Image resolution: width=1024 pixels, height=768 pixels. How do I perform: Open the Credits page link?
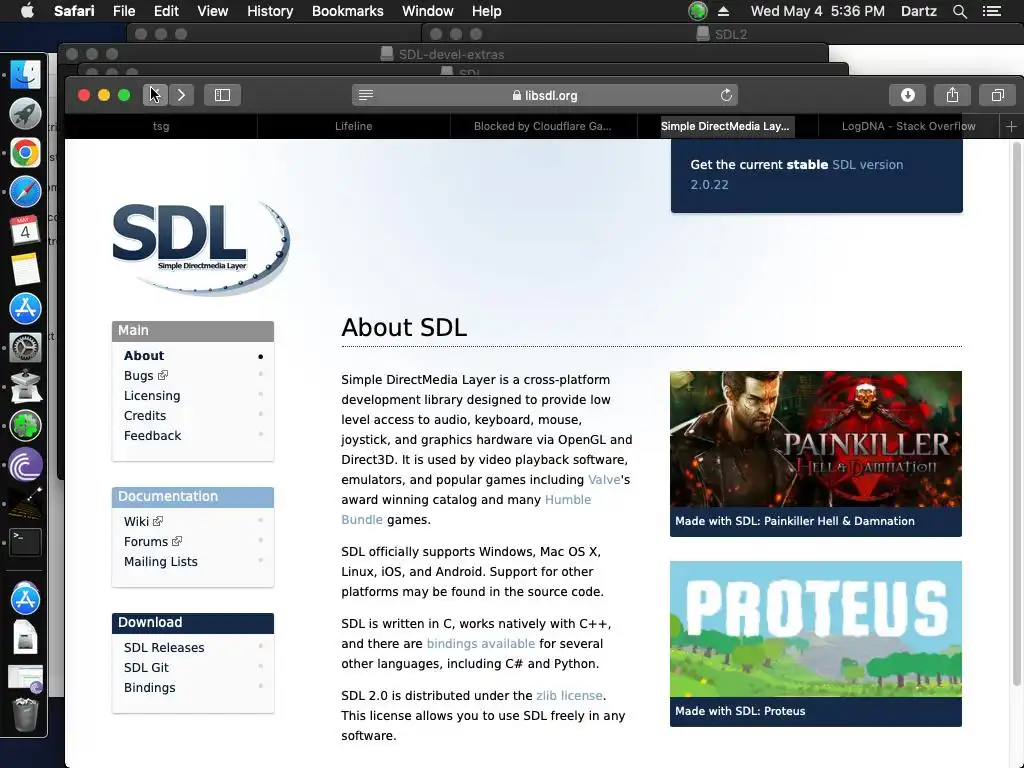pos(144,416)
